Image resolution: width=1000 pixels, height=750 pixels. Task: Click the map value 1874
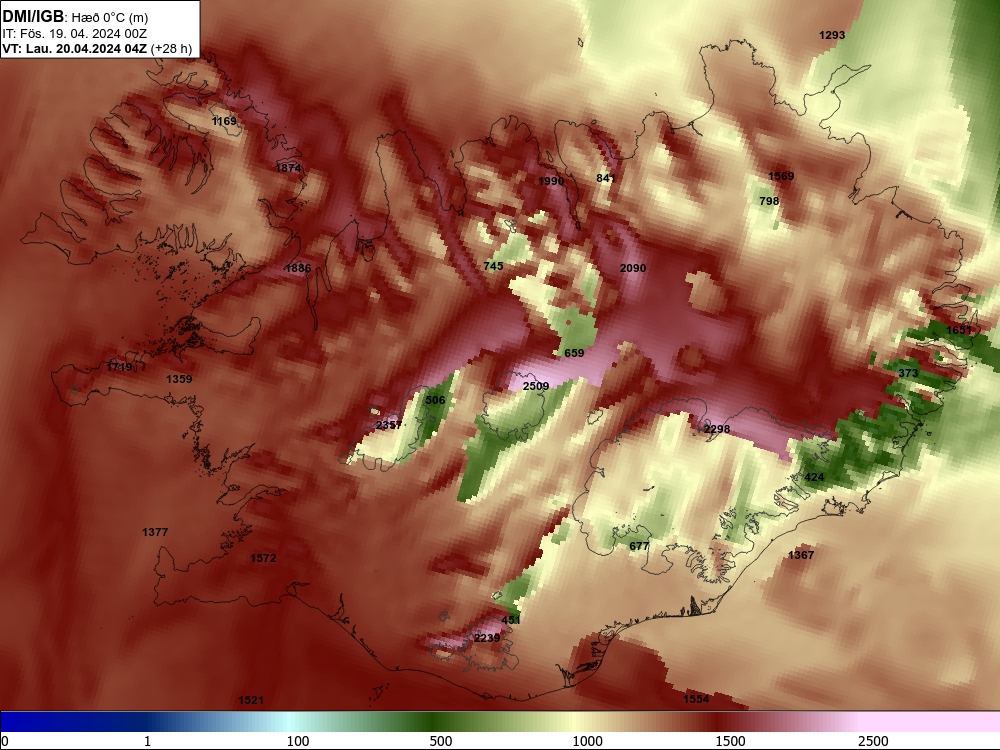pyautogui.click(x=288, y=168)
